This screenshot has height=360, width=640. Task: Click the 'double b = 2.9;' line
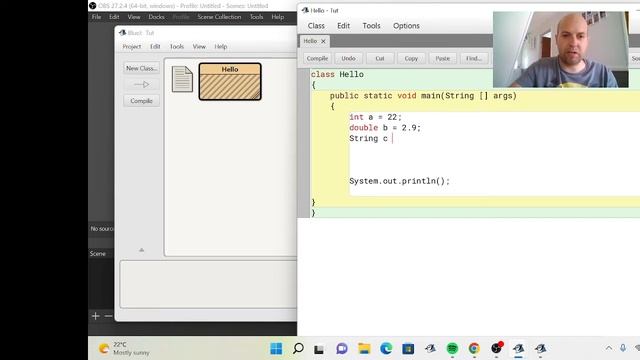click(x=384, y=128)
